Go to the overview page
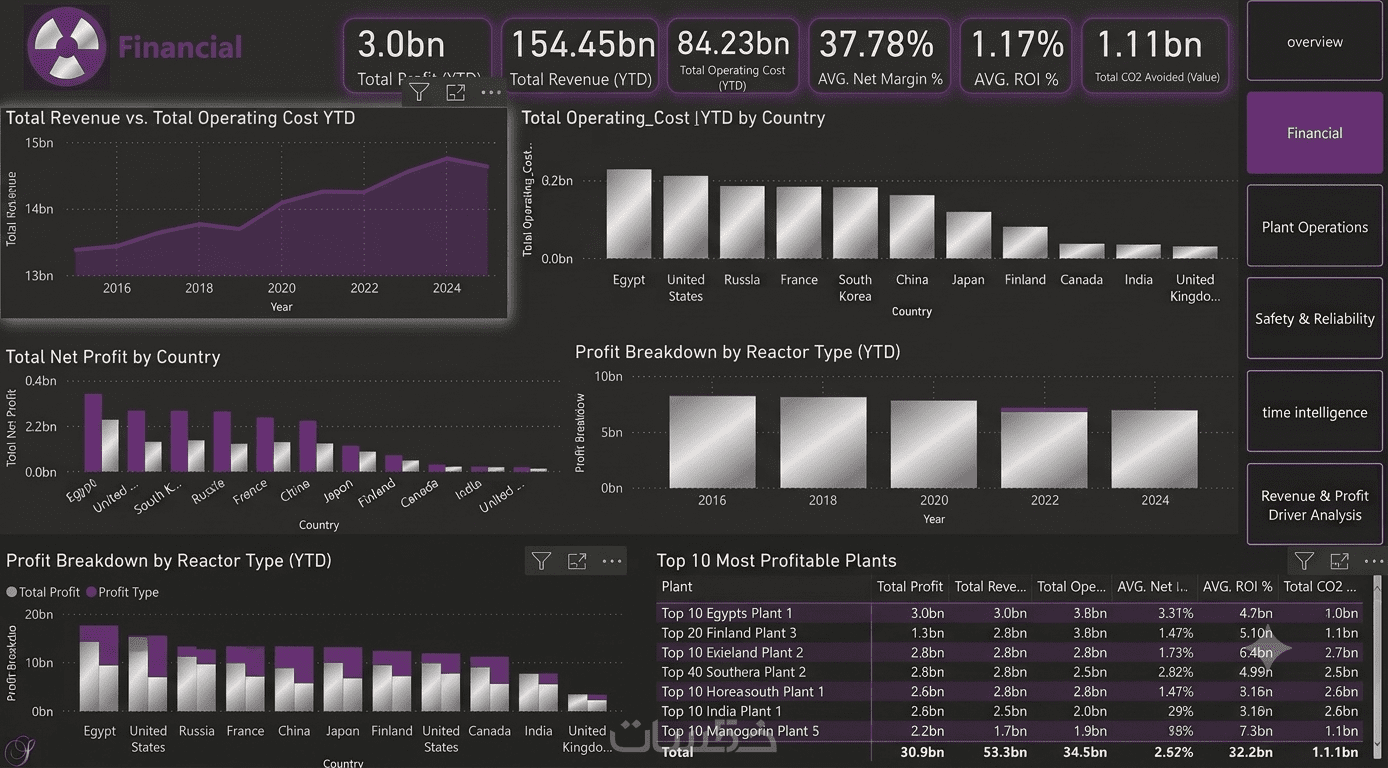This screenshot has width=1388, height=768. 1315,42
